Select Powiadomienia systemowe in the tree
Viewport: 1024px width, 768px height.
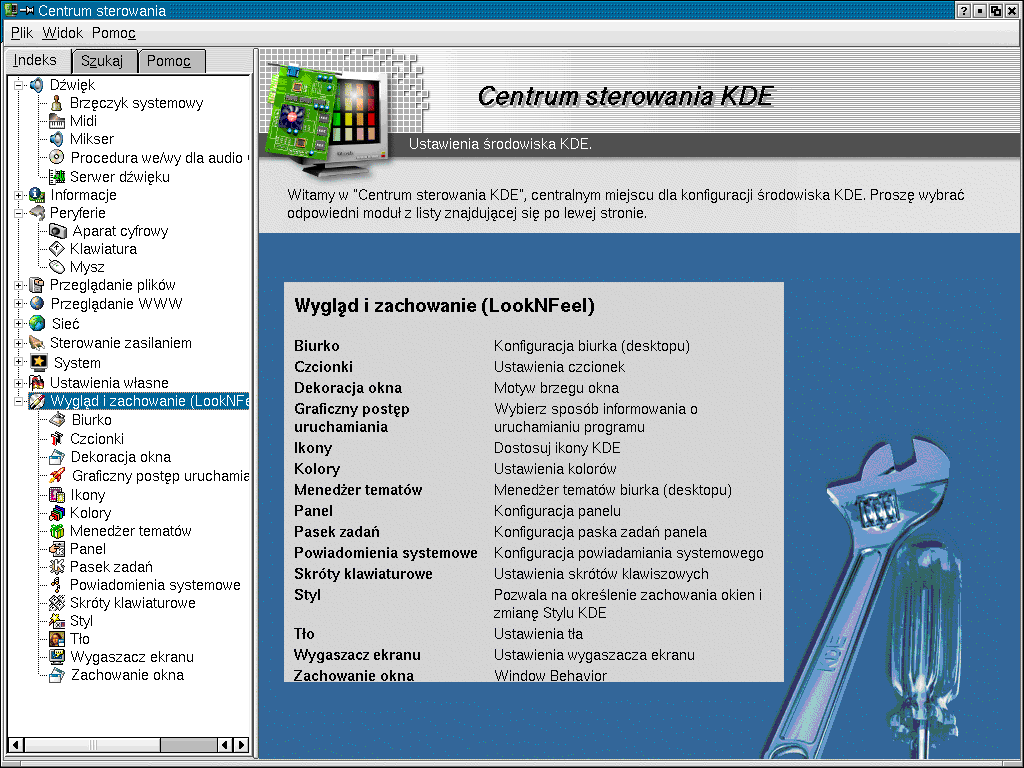pos(155,585)
